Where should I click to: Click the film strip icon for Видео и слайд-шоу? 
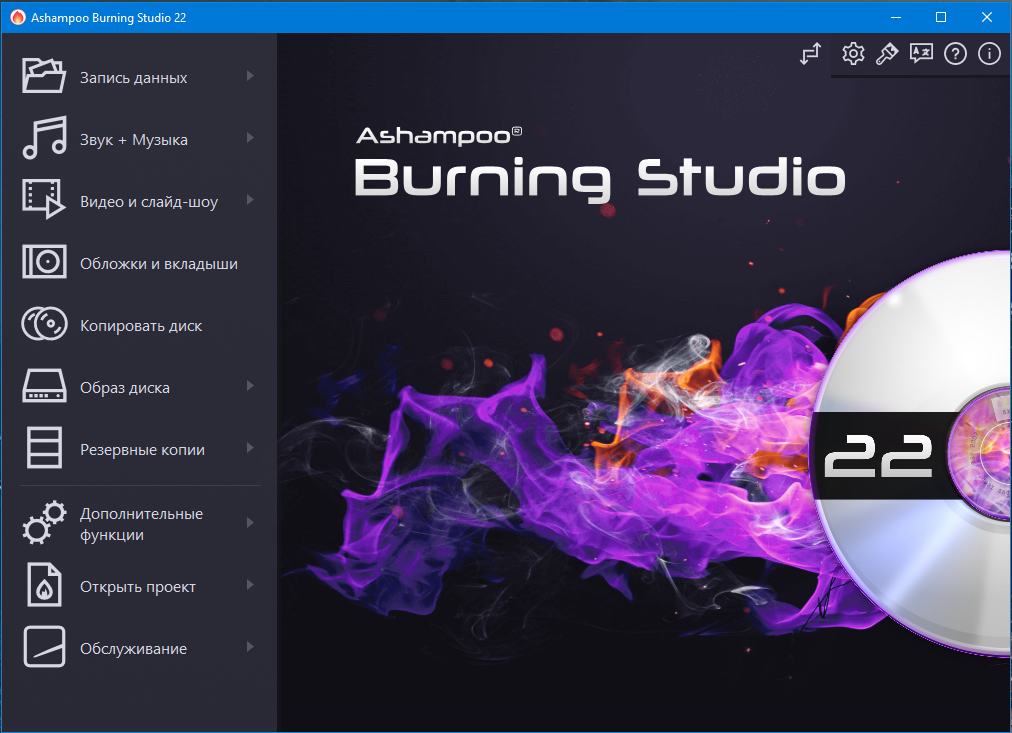click(x=44, y=199)
